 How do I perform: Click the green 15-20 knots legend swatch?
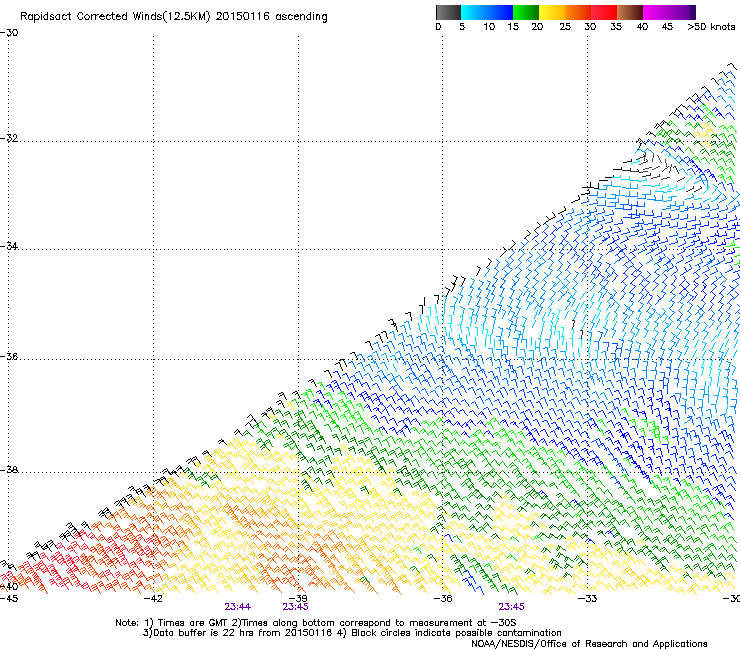click(x=526, y=12)
